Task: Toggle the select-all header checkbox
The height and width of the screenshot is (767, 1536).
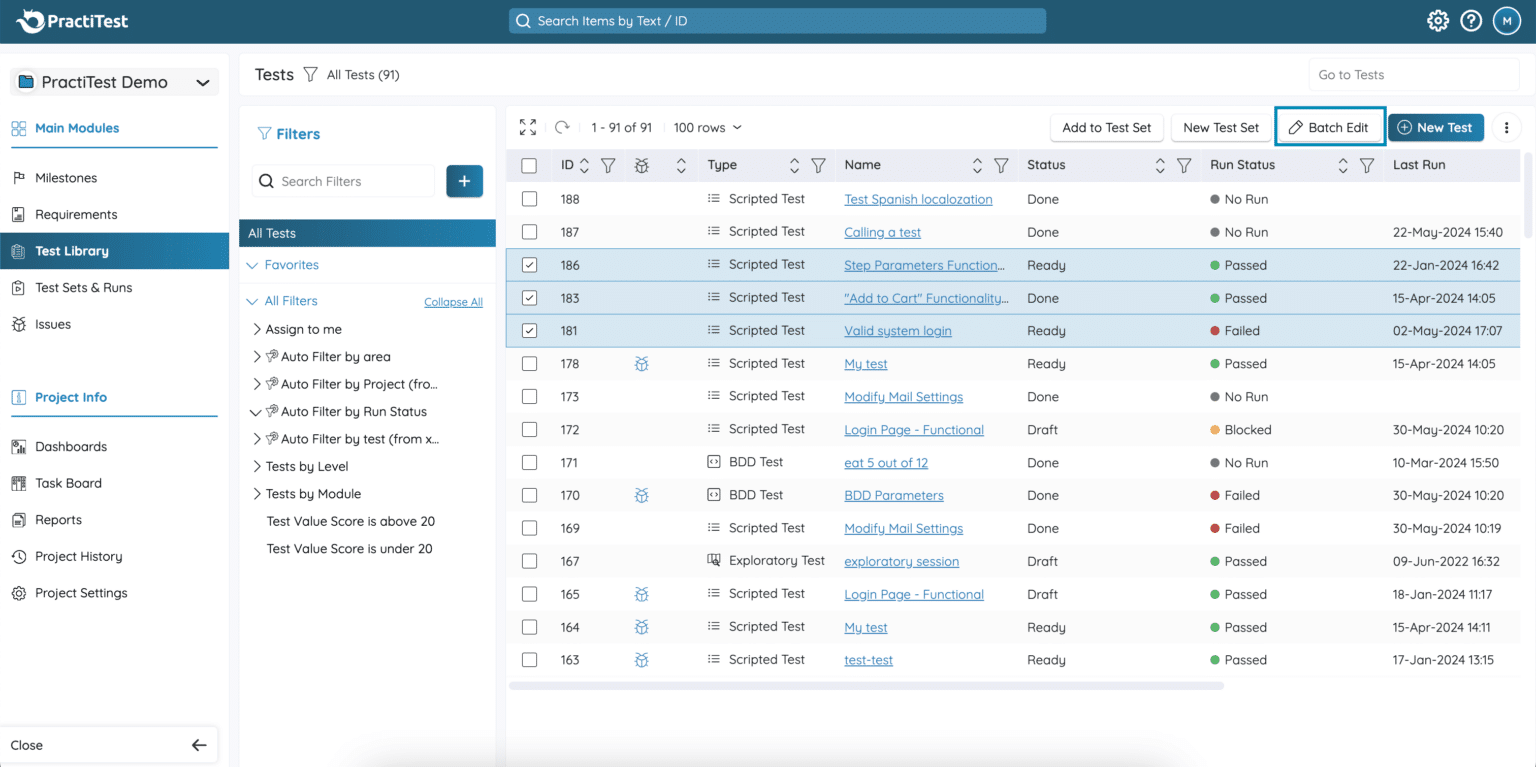Action: (x=529, y=166)
